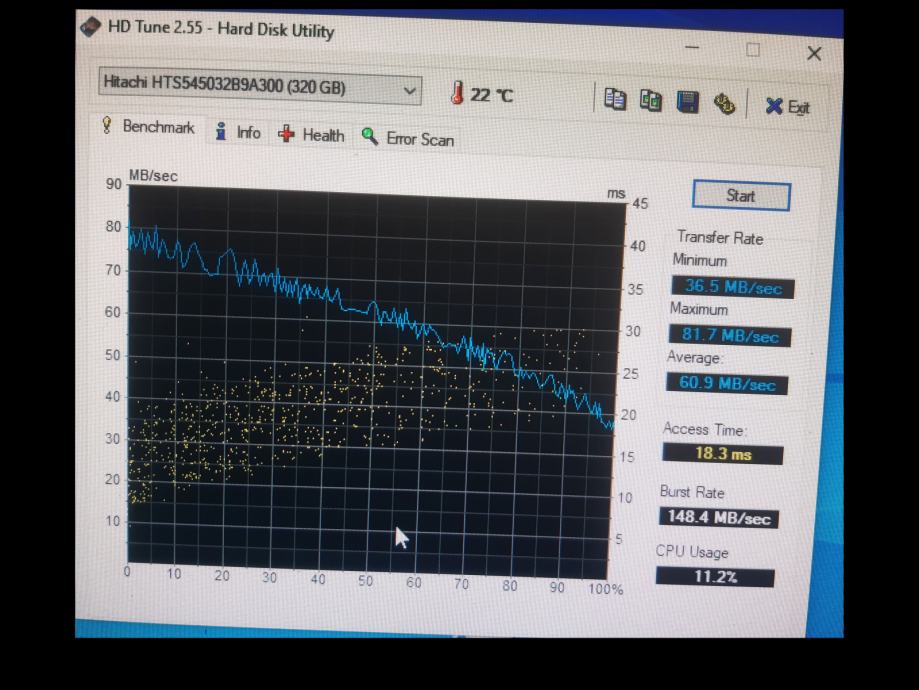Click the Benchmark tab lightbulb icon
Image resolution: width=919 pixels, height=690 pixels.
point(107,124)
